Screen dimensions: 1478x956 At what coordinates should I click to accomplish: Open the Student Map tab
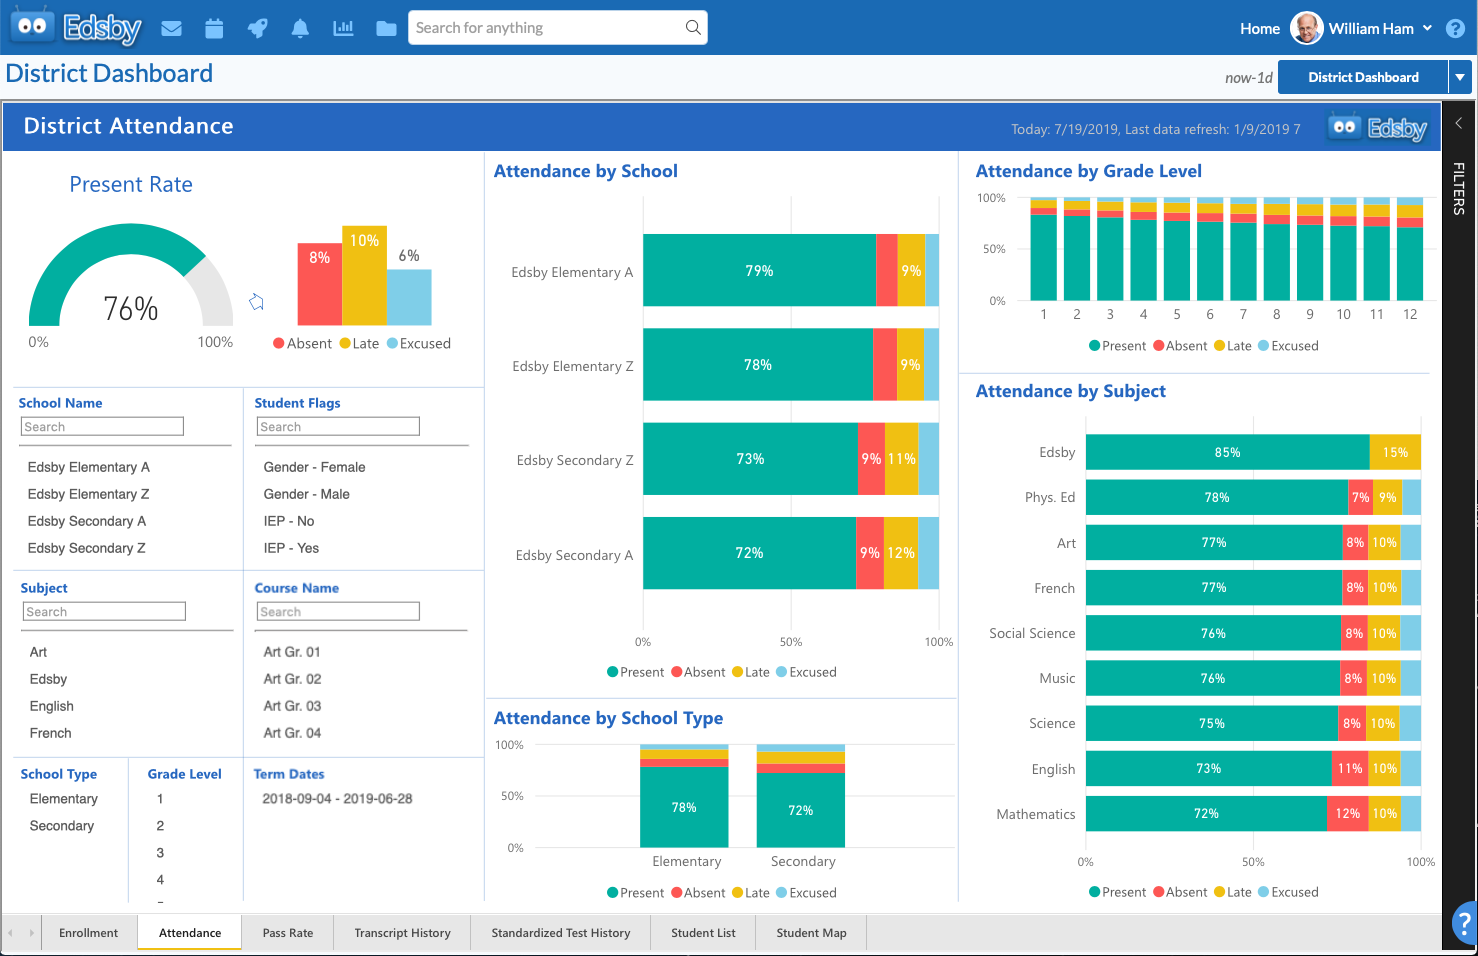click(x=811, y=933)
